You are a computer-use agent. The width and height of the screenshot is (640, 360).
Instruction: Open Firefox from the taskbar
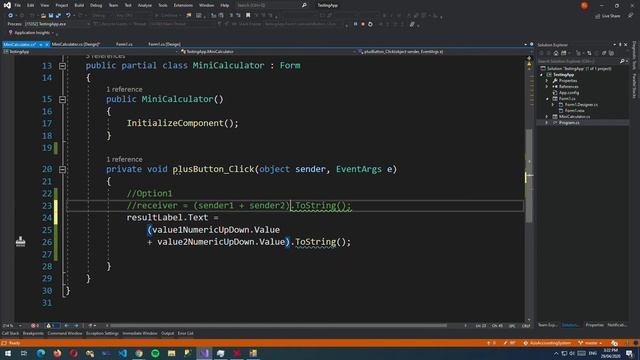(57, 353)
